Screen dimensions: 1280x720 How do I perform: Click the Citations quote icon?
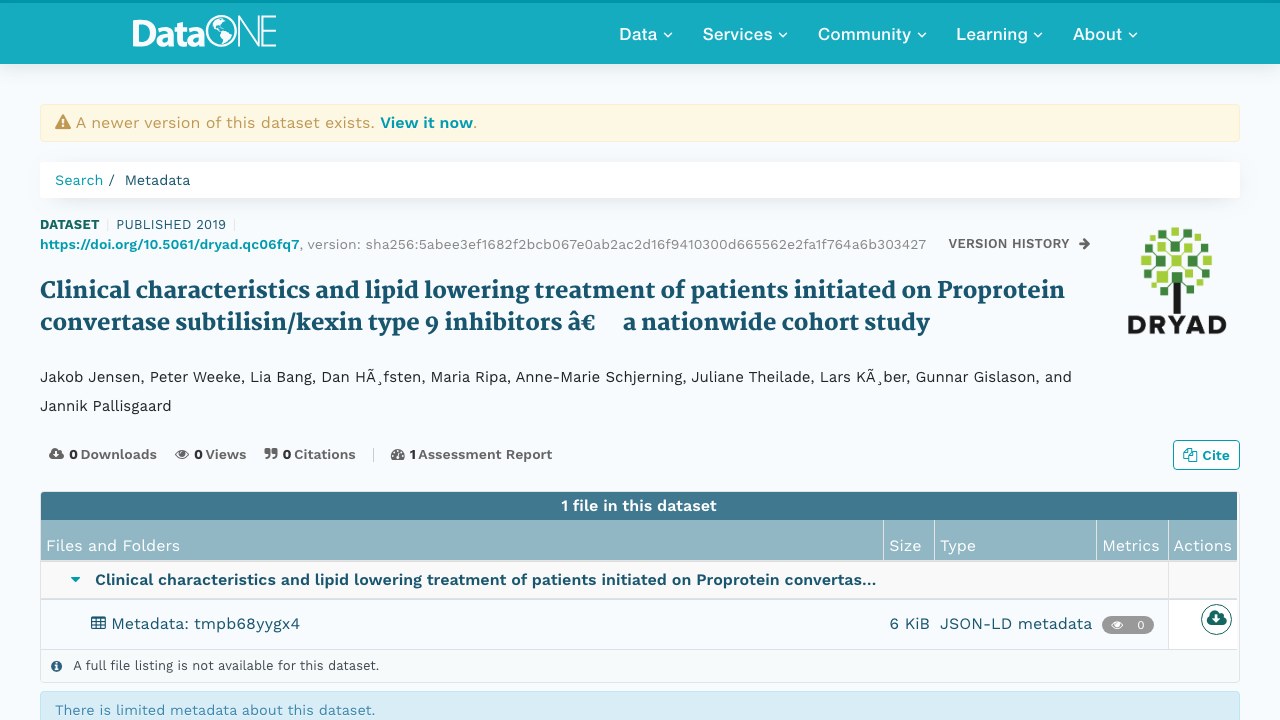271,454
